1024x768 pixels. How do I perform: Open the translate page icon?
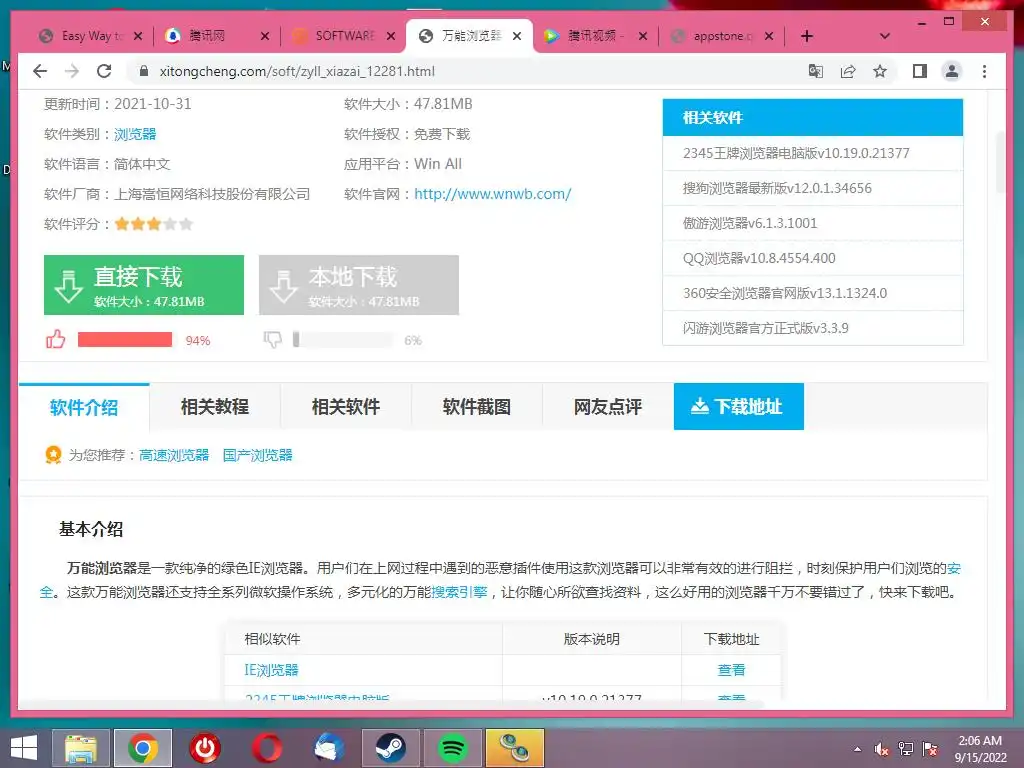click(816, 71)
